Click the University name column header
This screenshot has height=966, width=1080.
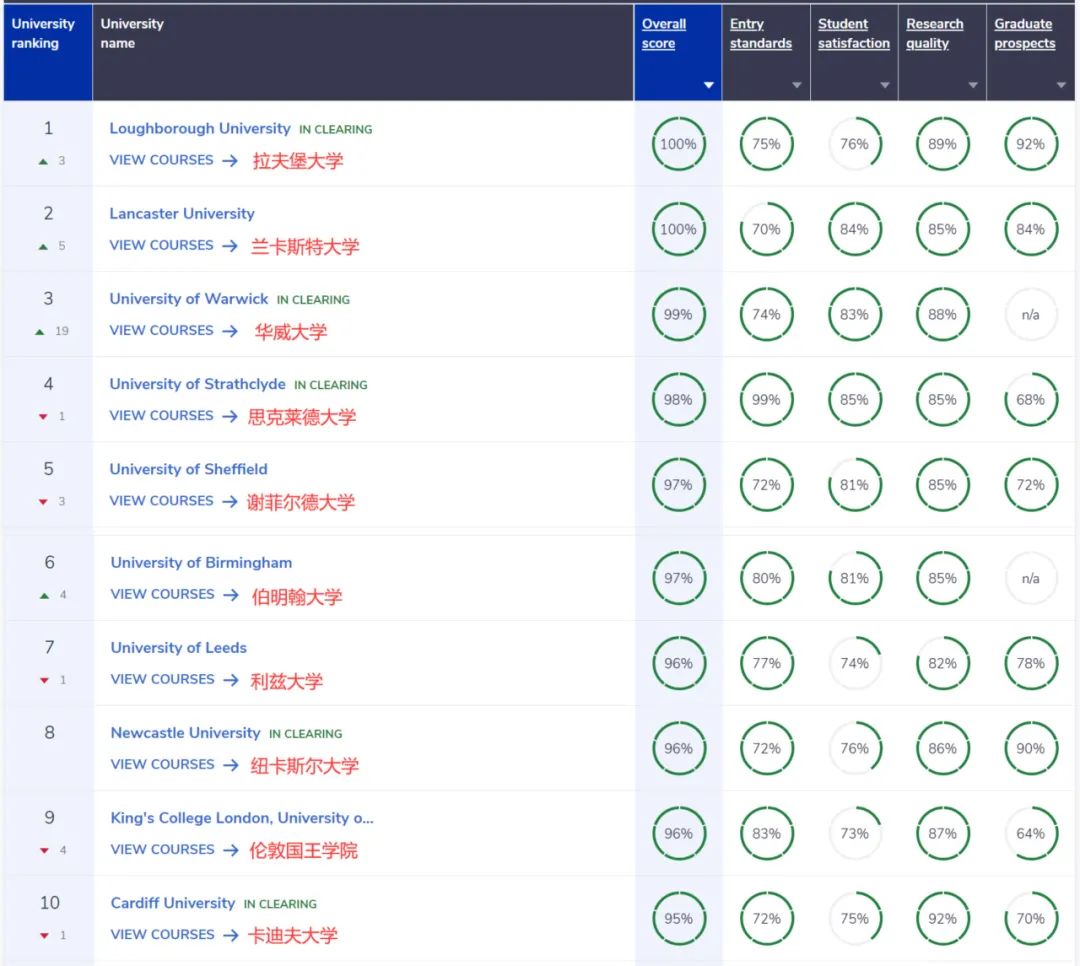[x=363, y=52]
